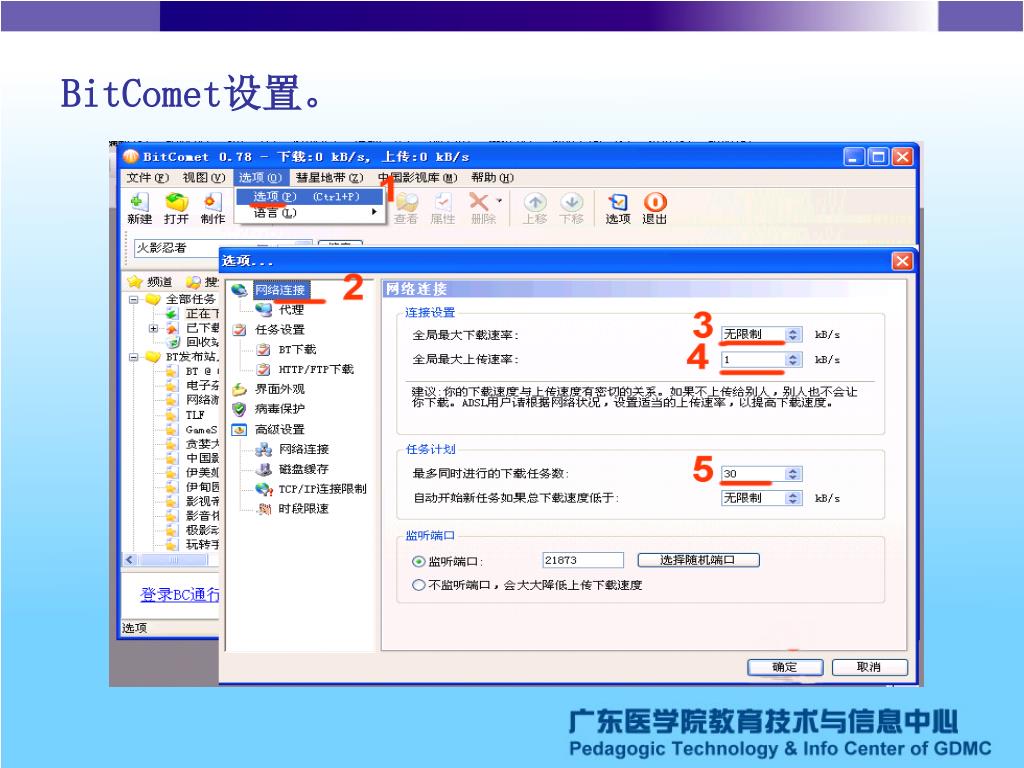The width and height of the screenshot is (1024, 768).
Task: Click the 全局最大下载速率 无限制 field
Action: coord(753,334)
